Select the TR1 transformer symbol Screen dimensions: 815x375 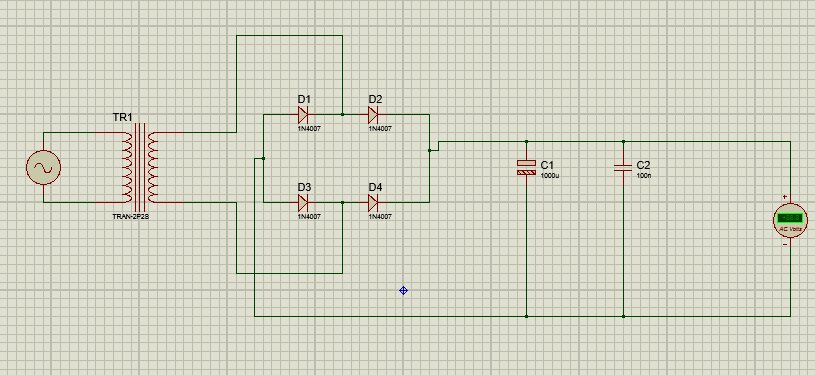[140, 167]
